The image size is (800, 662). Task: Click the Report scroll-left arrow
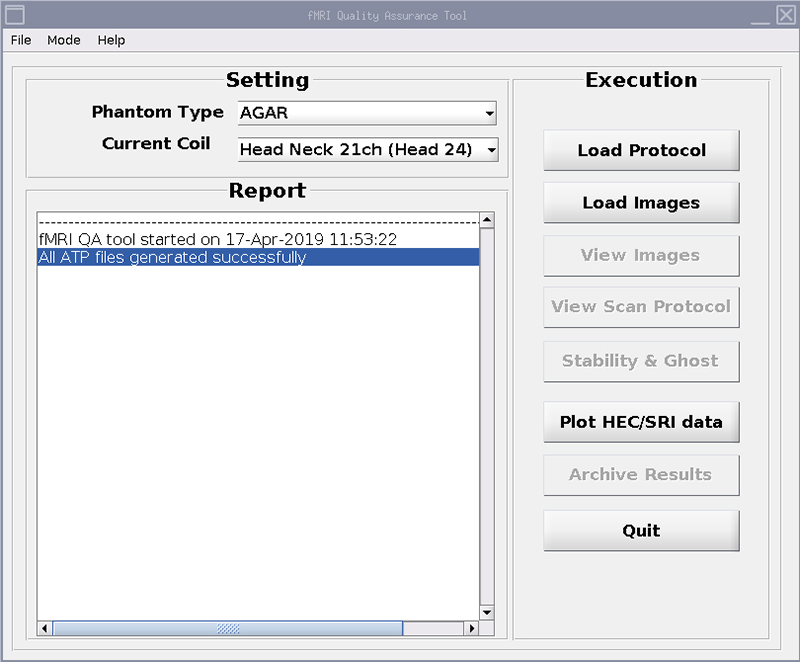click(x=45, y=629)
